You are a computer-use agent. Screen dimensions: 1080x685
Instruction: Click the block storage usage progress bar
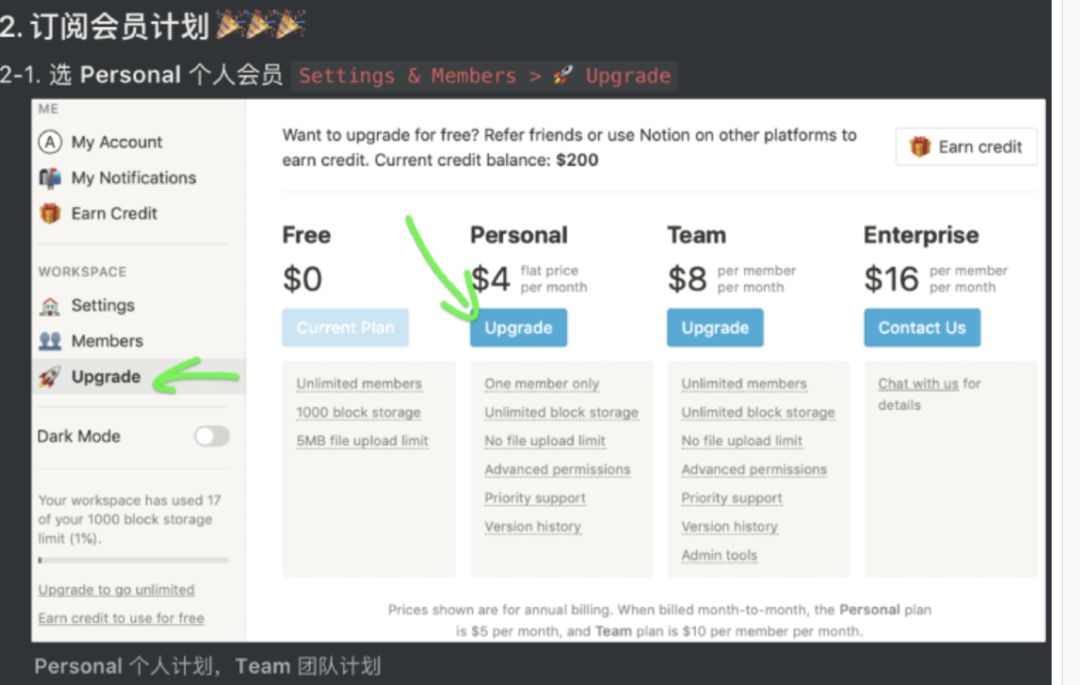tap(133, 560)
